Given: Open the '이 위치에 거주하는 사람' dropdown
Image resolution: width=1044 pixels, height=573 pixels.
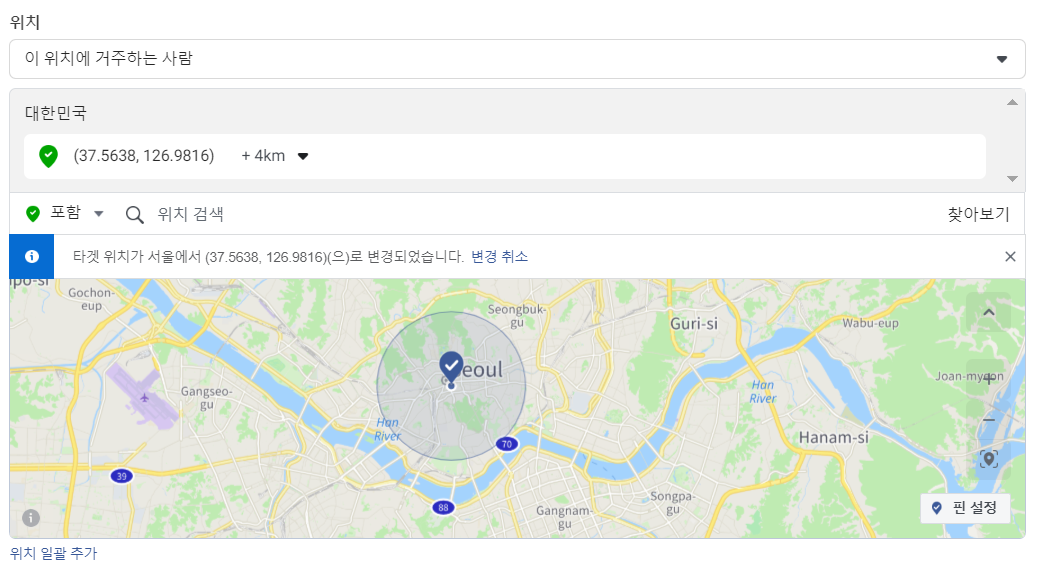Looking at the screenshot, I should click(517, 59).
